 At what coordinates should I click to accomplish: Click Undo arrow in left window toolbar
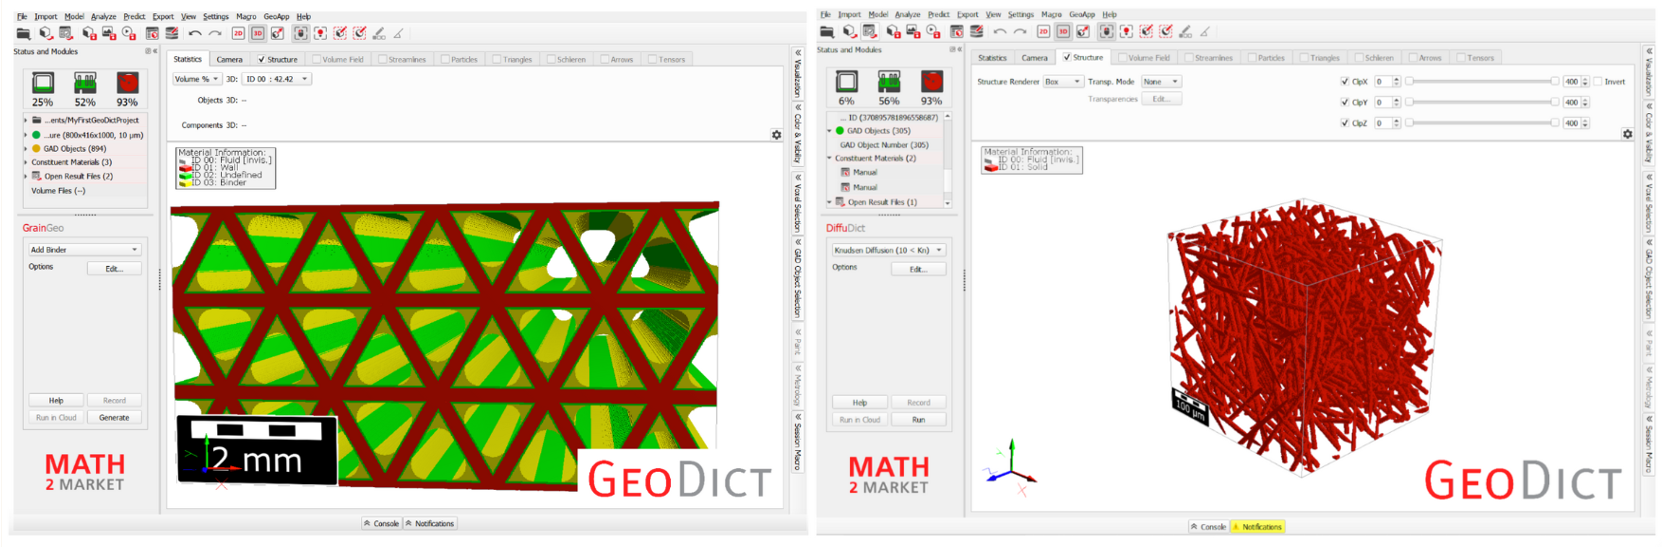(195, 33)
